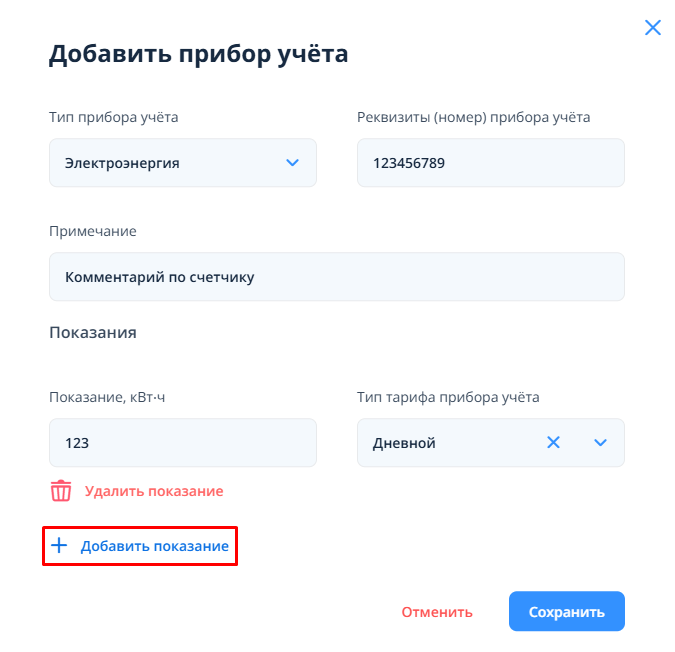Click into the Примечание comment field

click(x=336, y=276)
